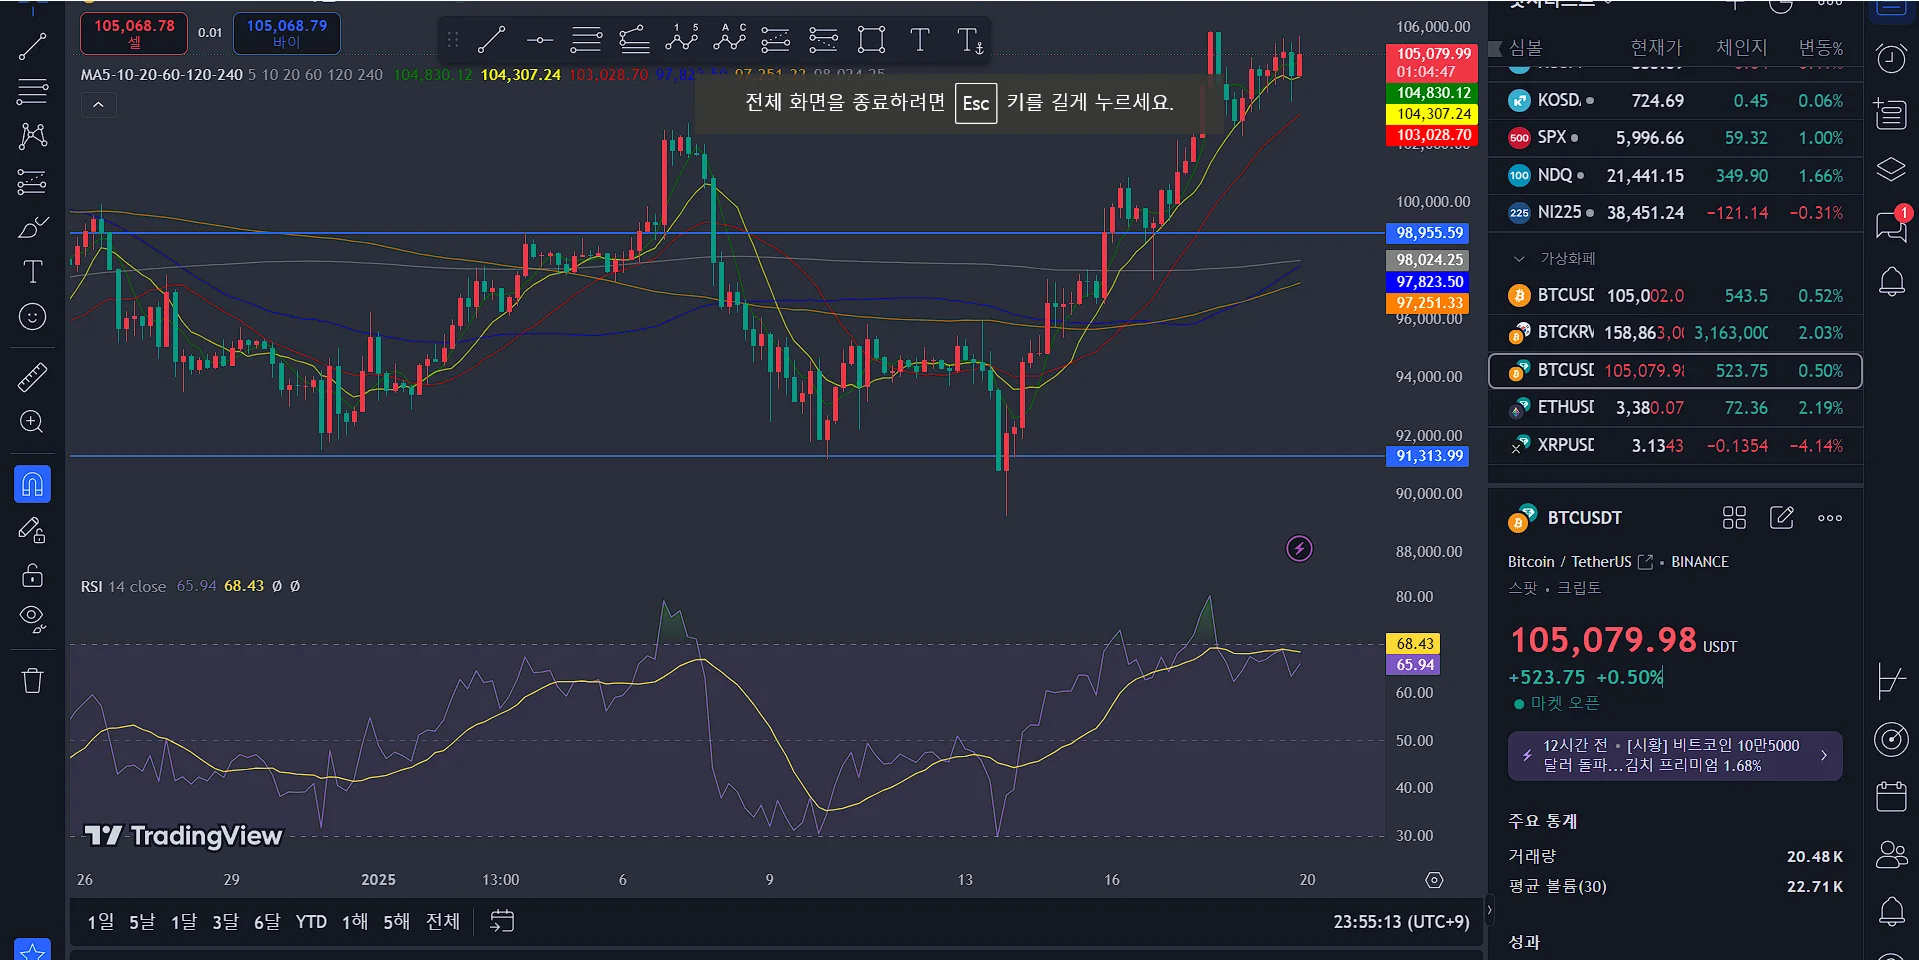Open chats with one unread notification
1919x960 pixels.
tap(1891, 225)
